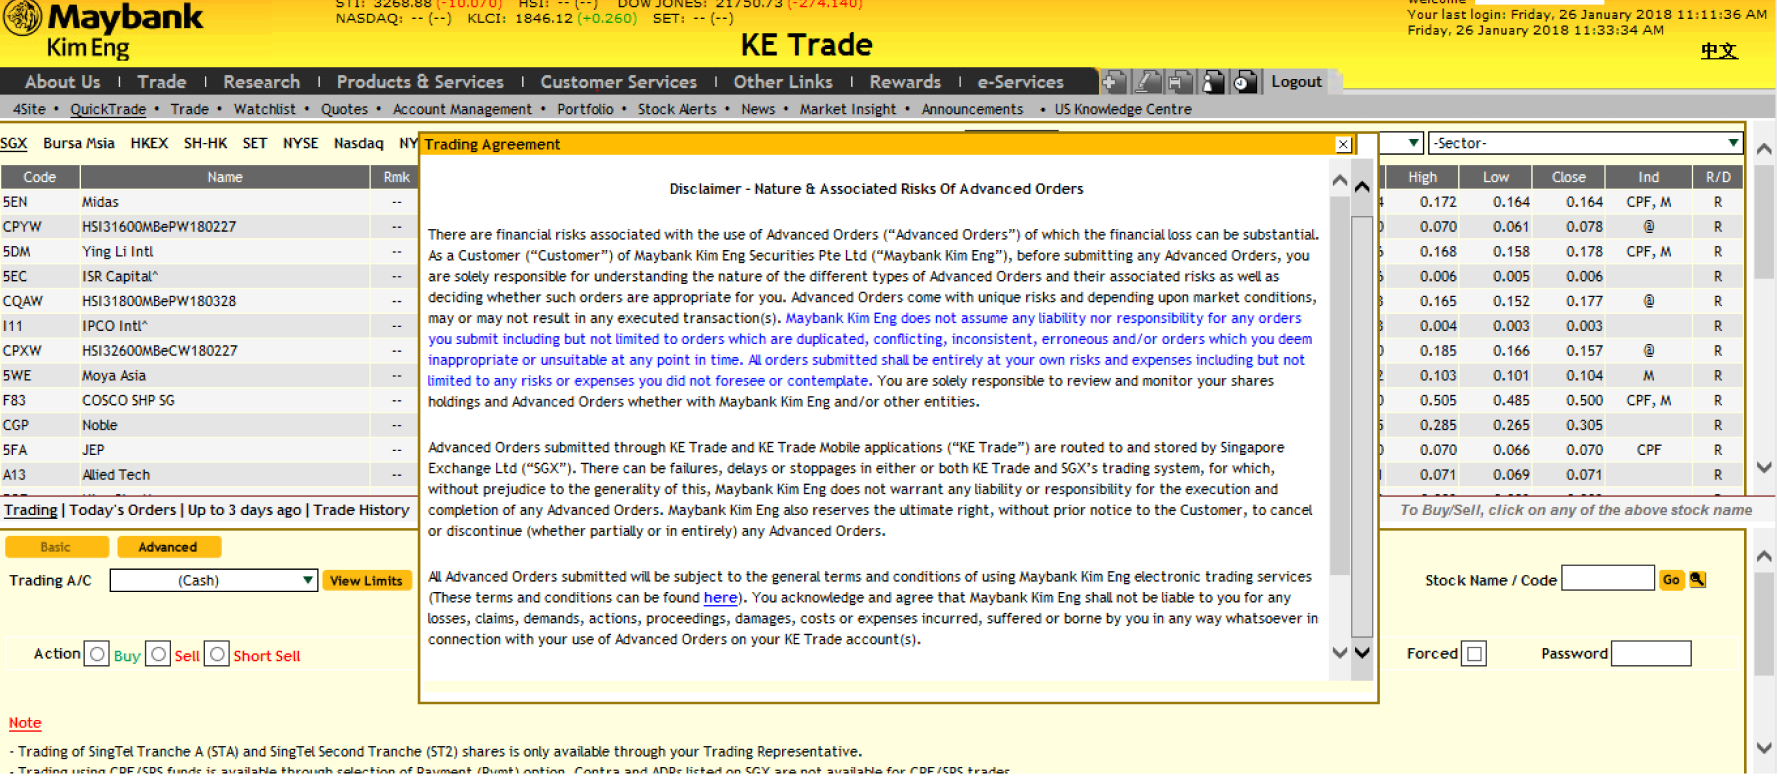Click the View Limits button

point(366,581)
